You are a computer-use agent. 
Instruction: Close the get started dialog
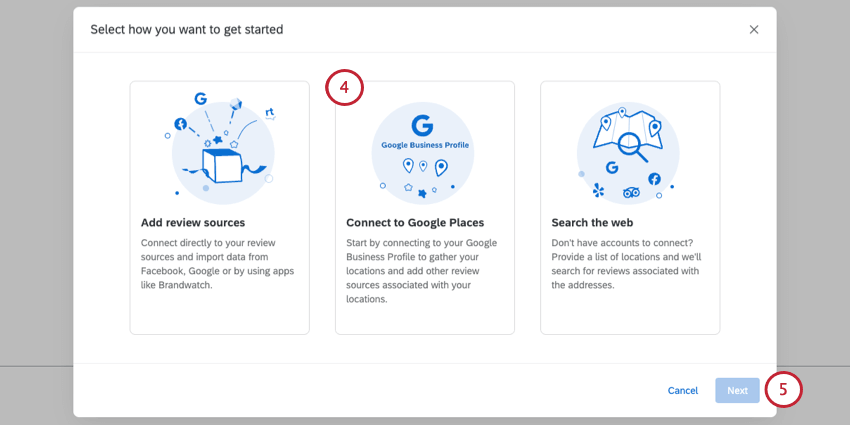[754, 30]
